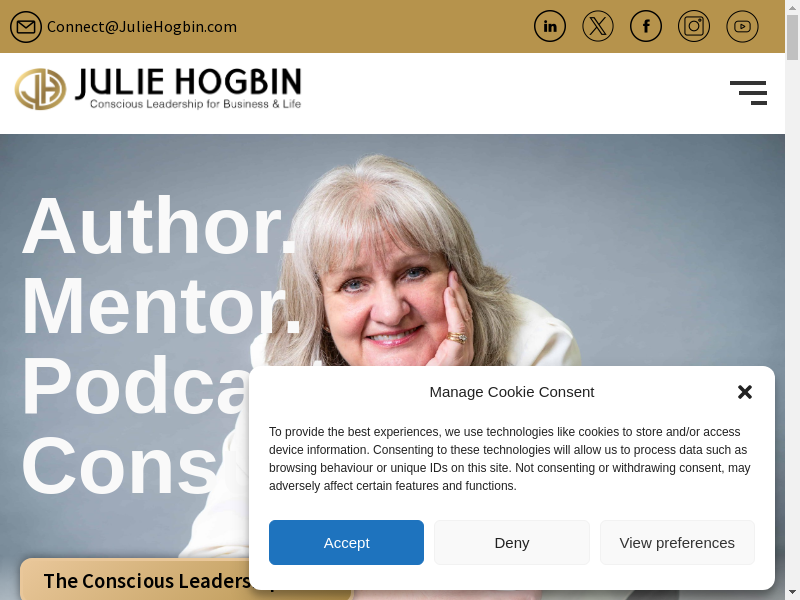Screen dimensions: 800x600
Task: Accept cookies in consent dialog
Action: 346,542
